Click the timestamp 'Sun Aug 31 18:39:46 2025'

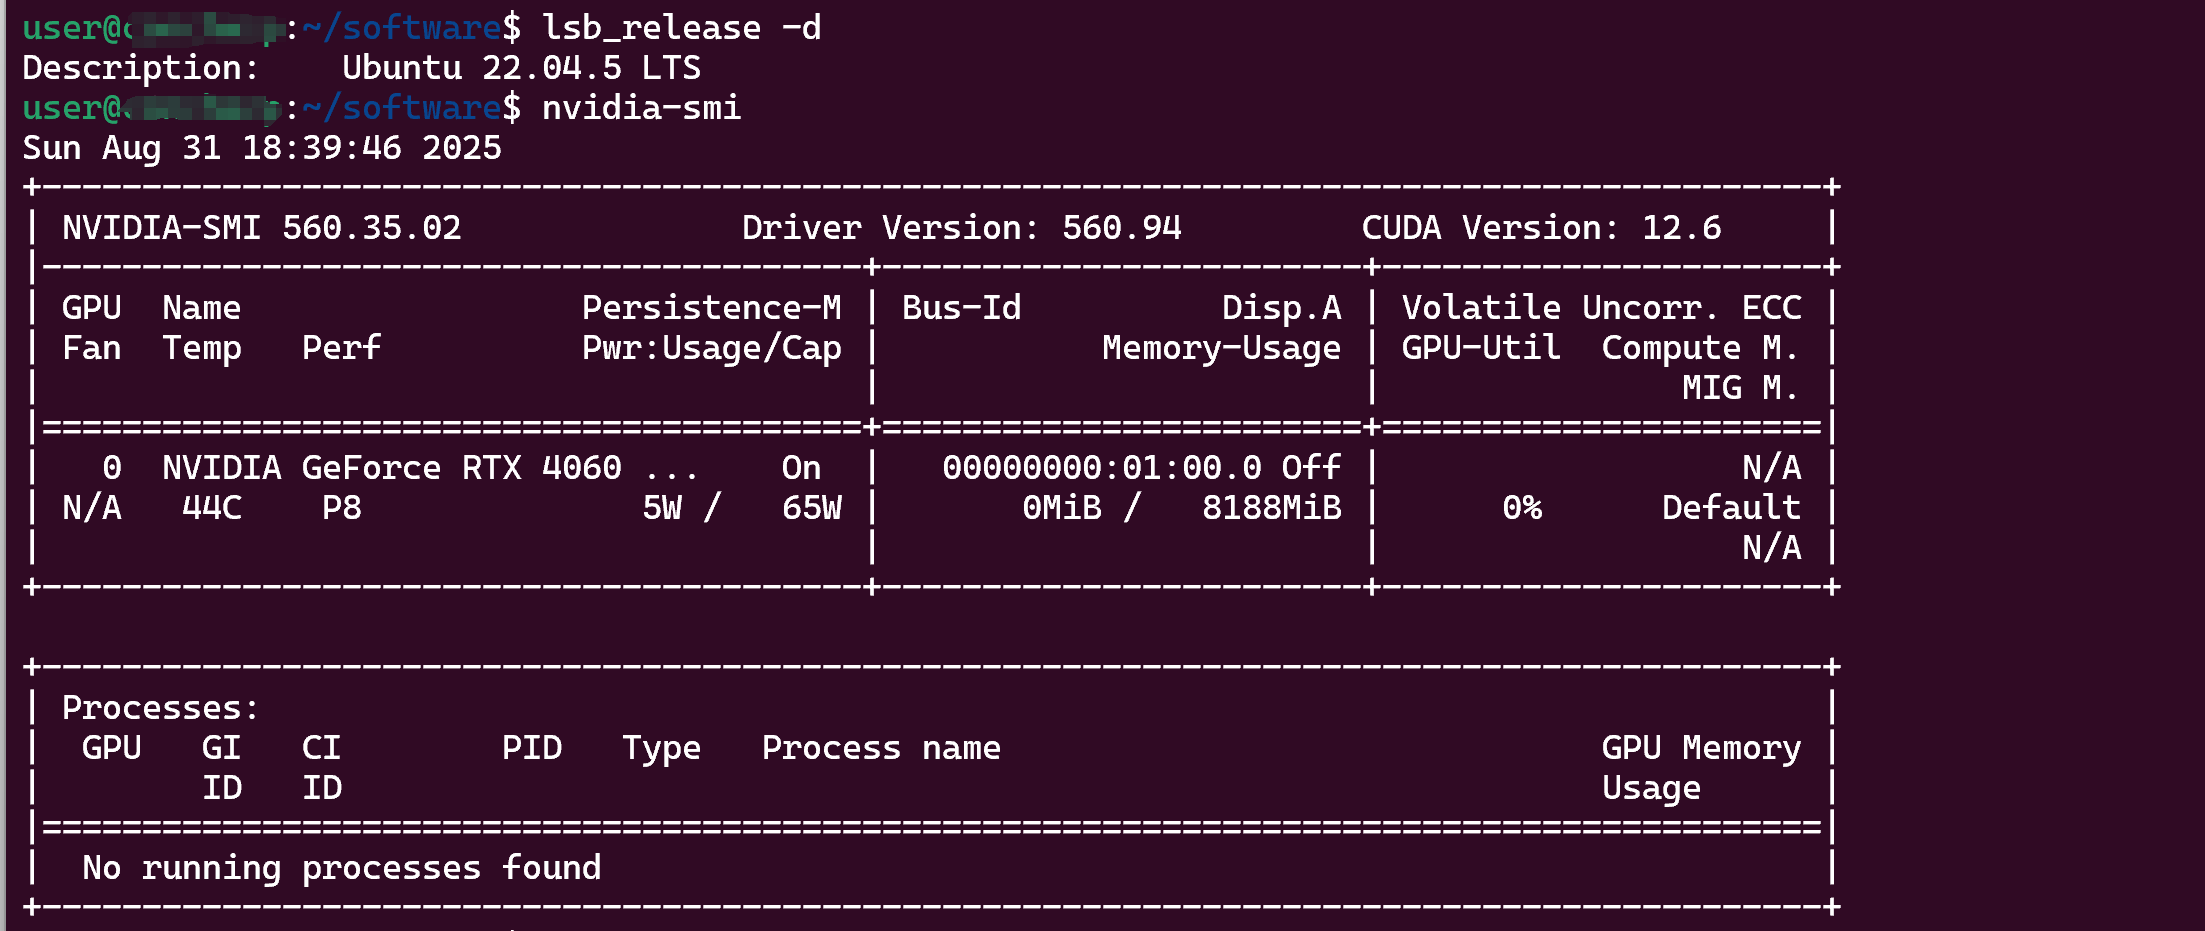click(262, 148)
